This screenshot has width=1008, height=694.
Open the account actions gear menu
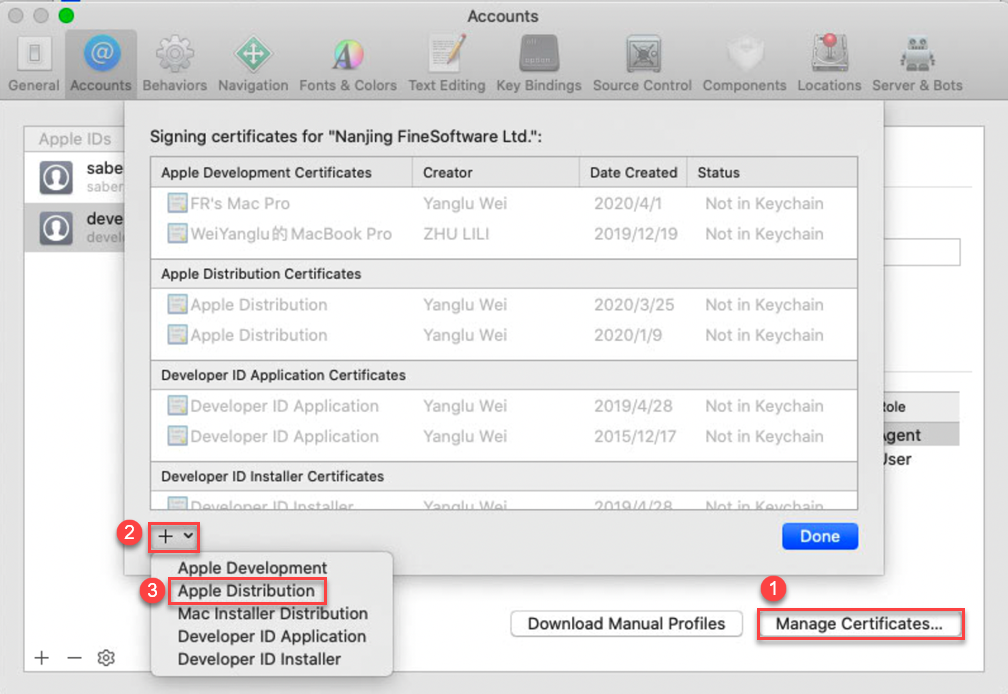point(106,657)
